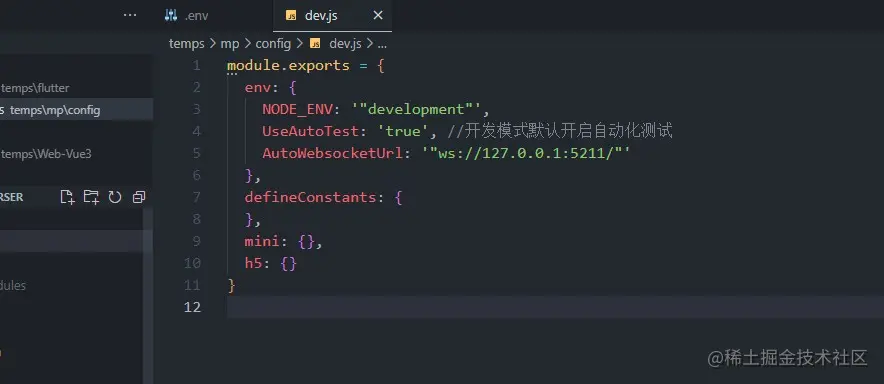The image size is (884, 384).
Task: Click the '"development"' string value
Action: pos(417,109)
